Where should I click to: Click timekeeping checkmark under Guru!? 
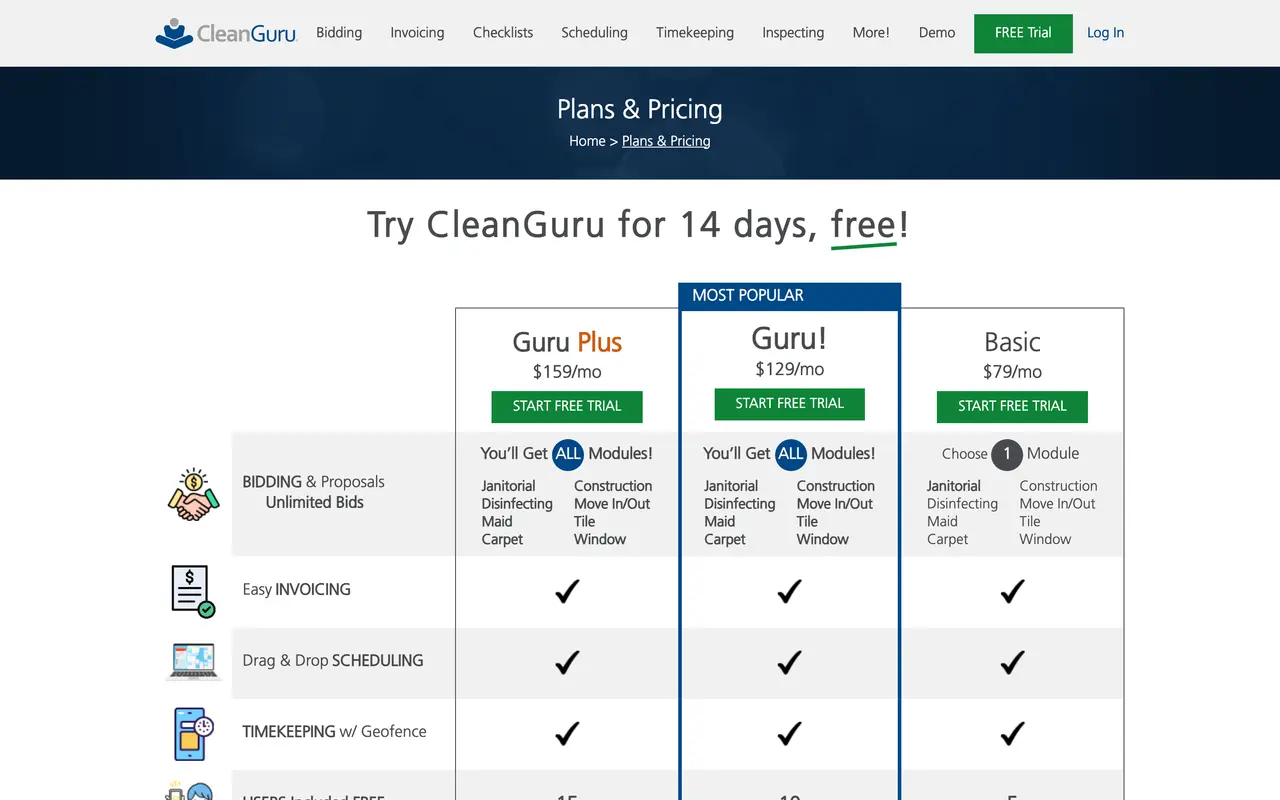coord(790,733)
